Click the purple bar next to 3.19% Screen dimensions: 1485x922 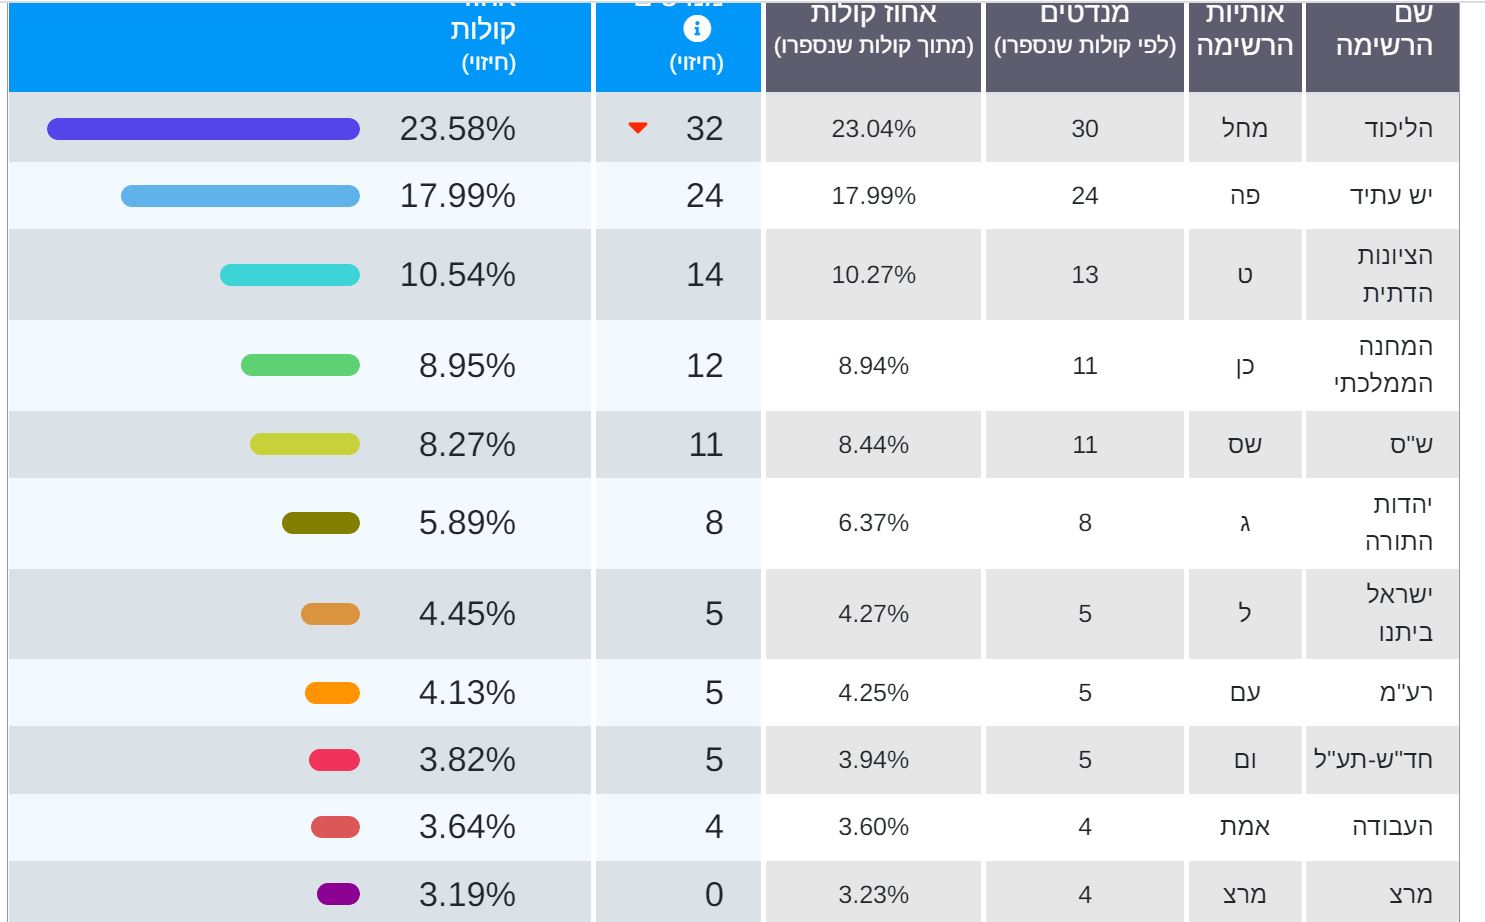338,894
